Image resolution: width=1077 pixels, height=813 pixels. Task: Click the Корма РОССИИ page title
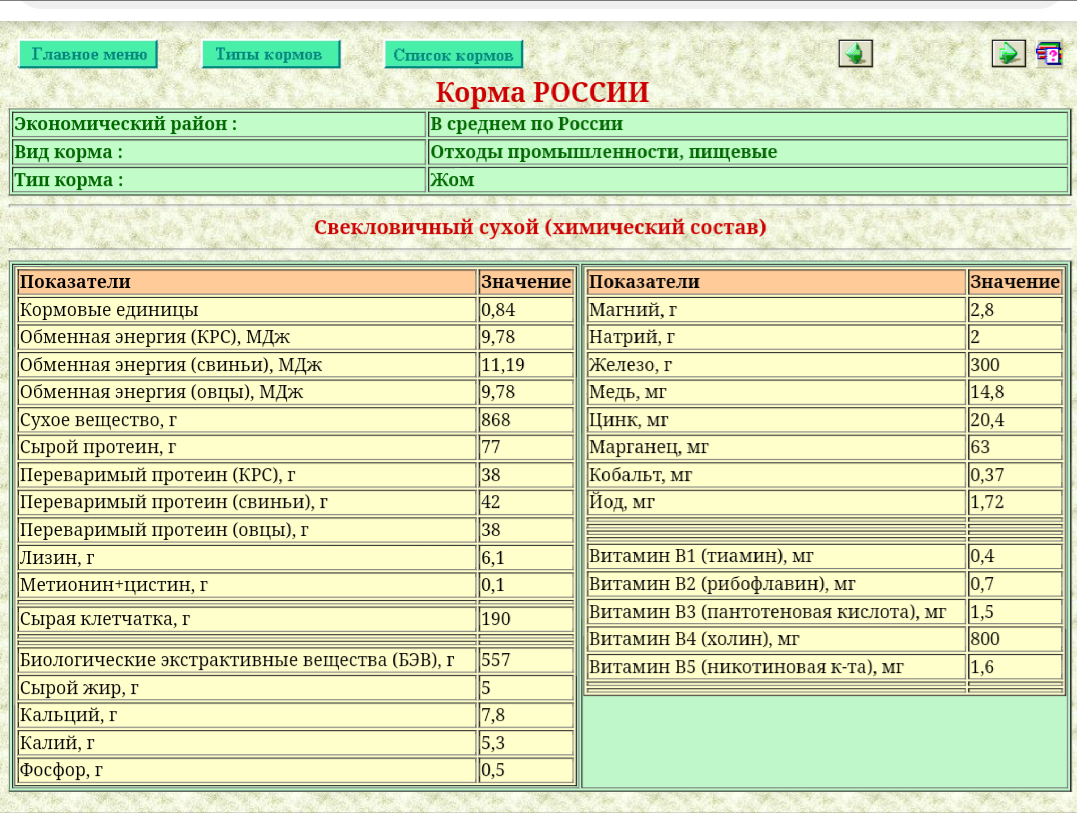pyautogui.click(x=542, y=92)
